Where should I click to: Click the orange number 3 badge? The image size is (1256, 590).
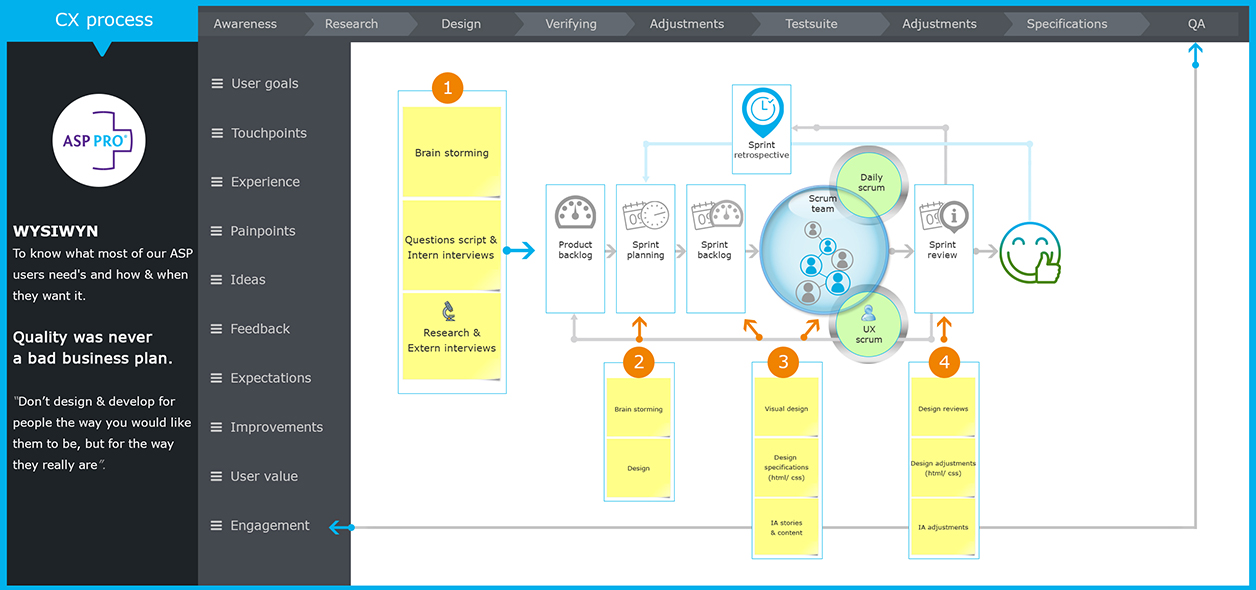(x=783, y=362)
